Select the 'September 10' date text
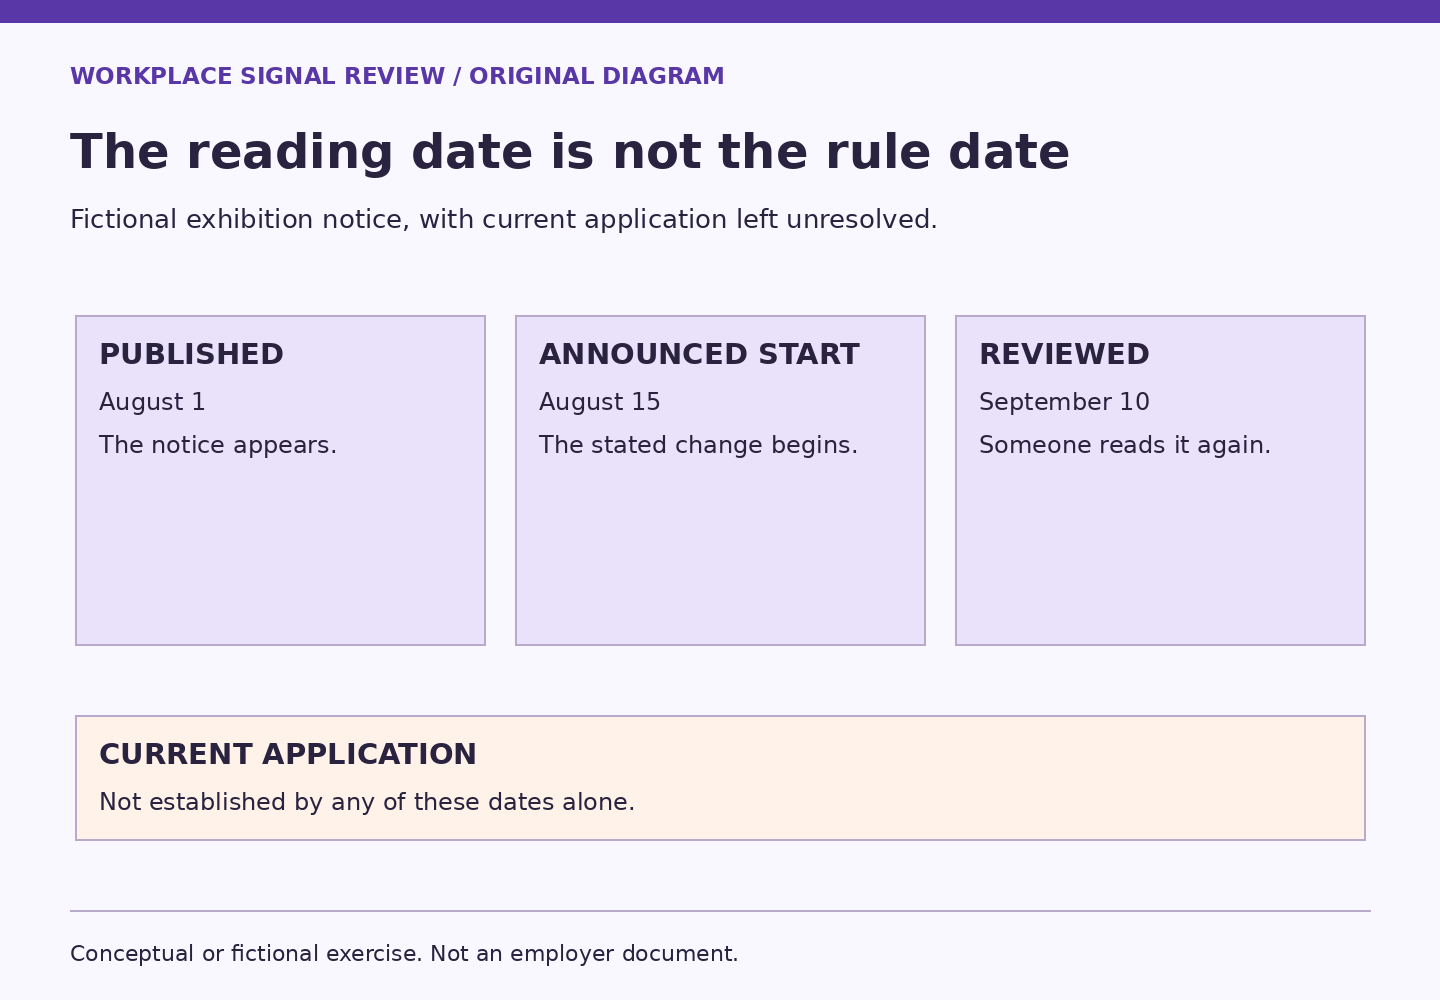Viewport: 1440px width, 1000px height. (1064, 403)
